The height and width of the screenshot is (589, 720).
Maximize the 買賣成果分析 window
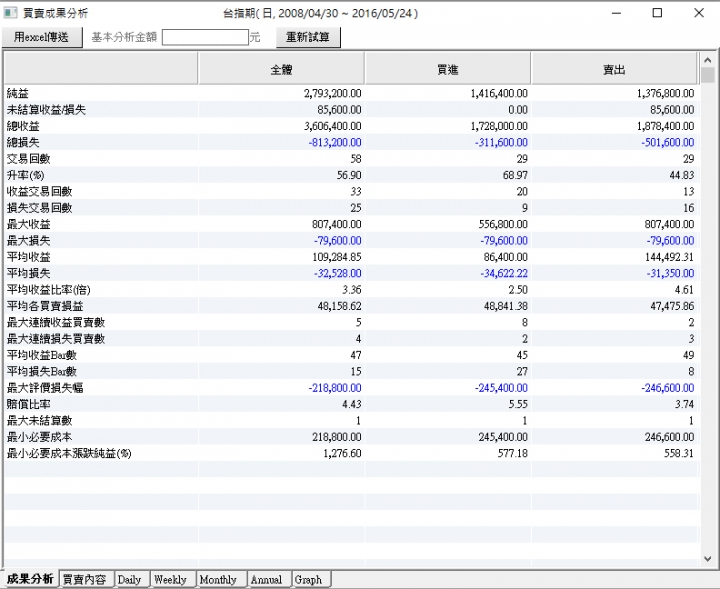pyautogui.click(x=657, y=13)
